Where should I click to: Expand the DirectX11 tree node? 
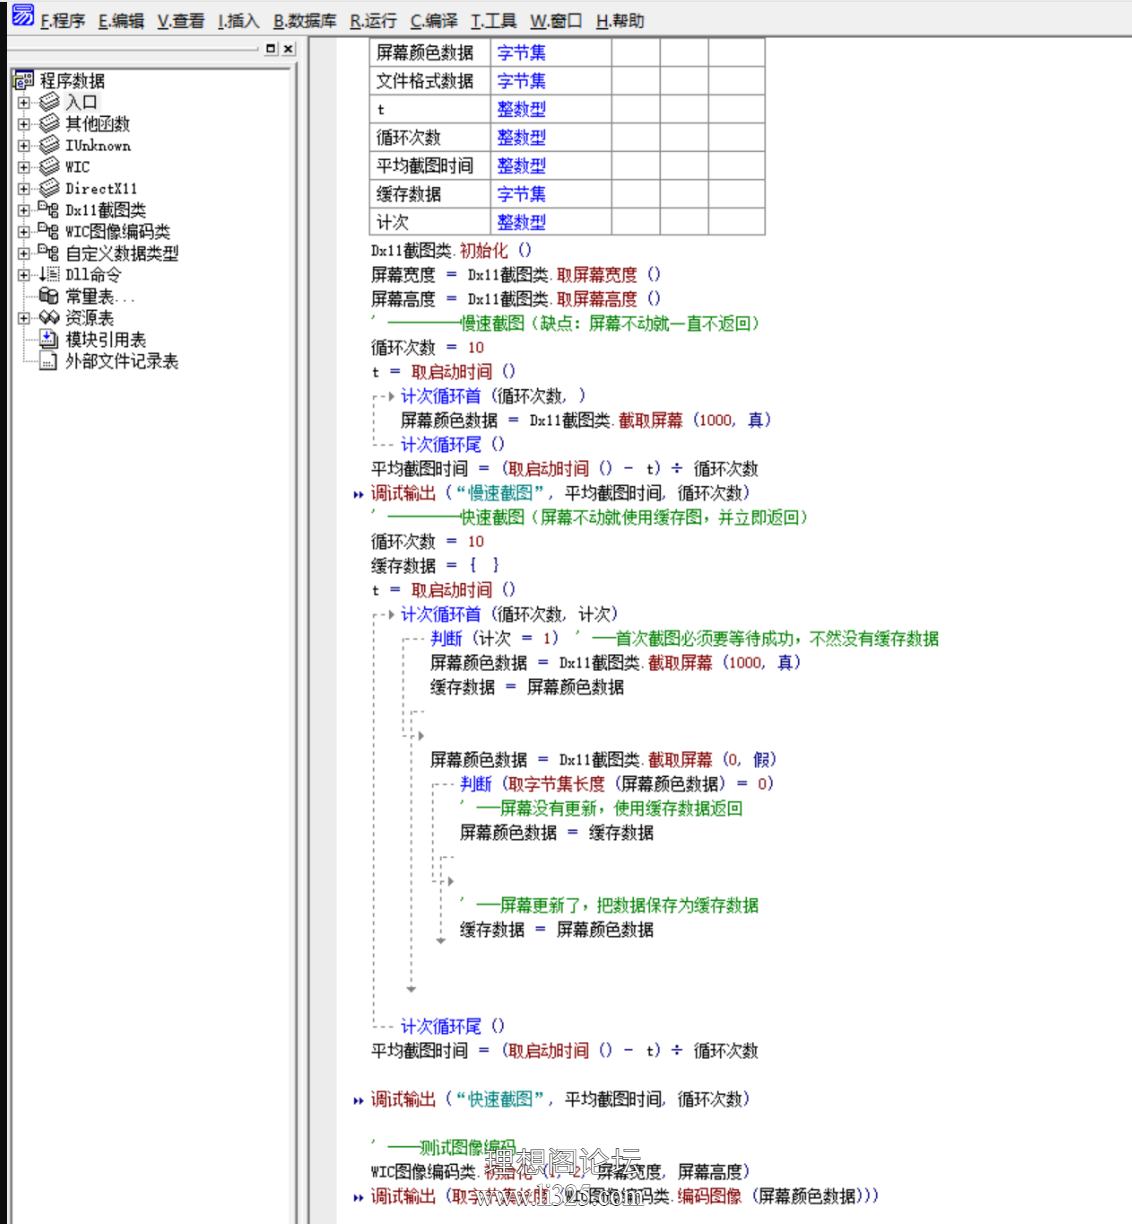click(24, 188)
